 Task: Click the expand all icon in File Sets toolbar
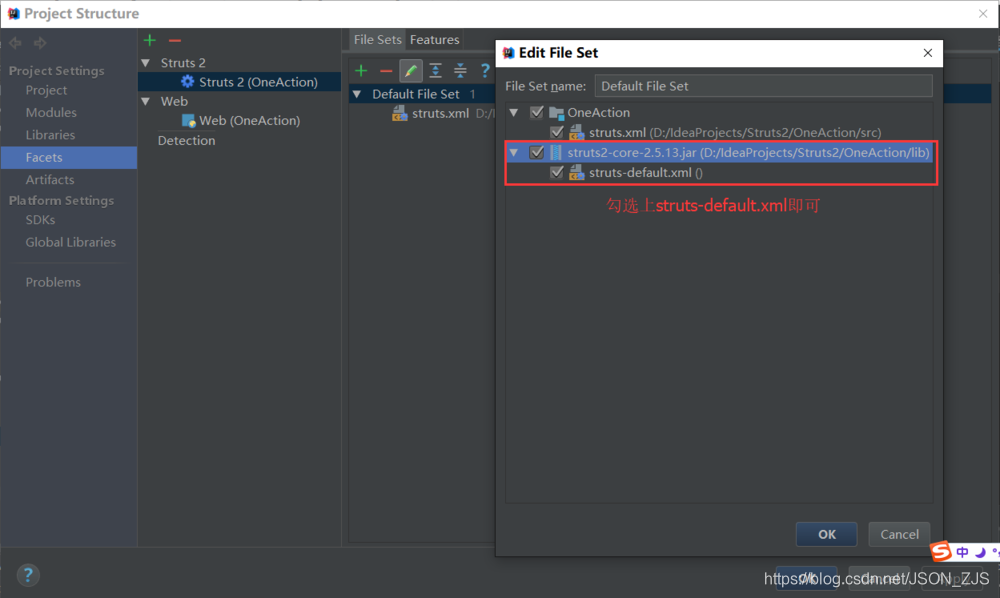pos(436,70)
